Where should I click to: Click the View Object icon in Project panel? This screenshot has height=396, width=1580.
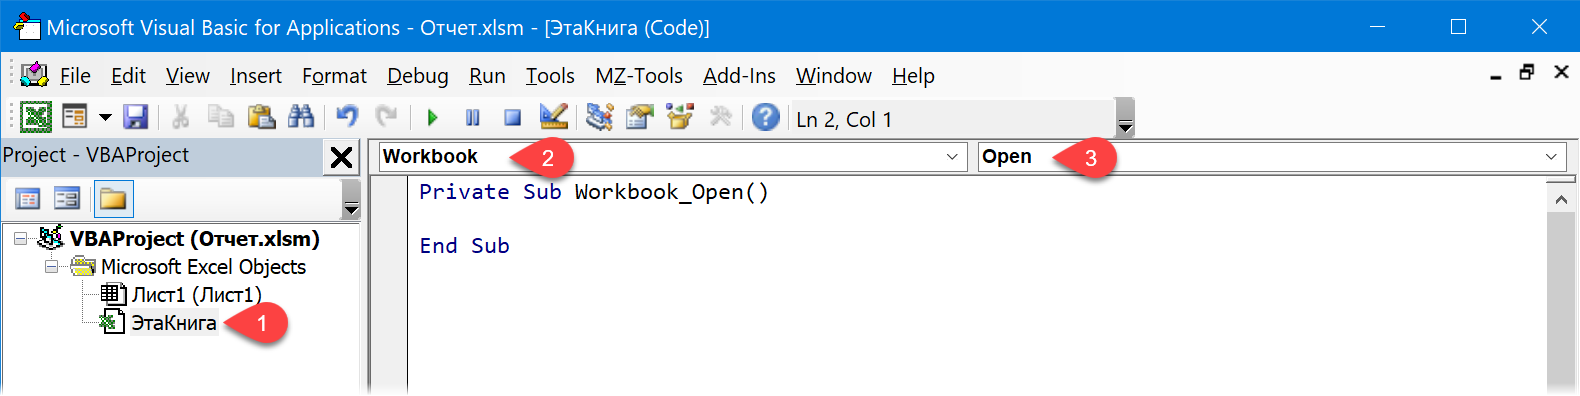[67, 198]
